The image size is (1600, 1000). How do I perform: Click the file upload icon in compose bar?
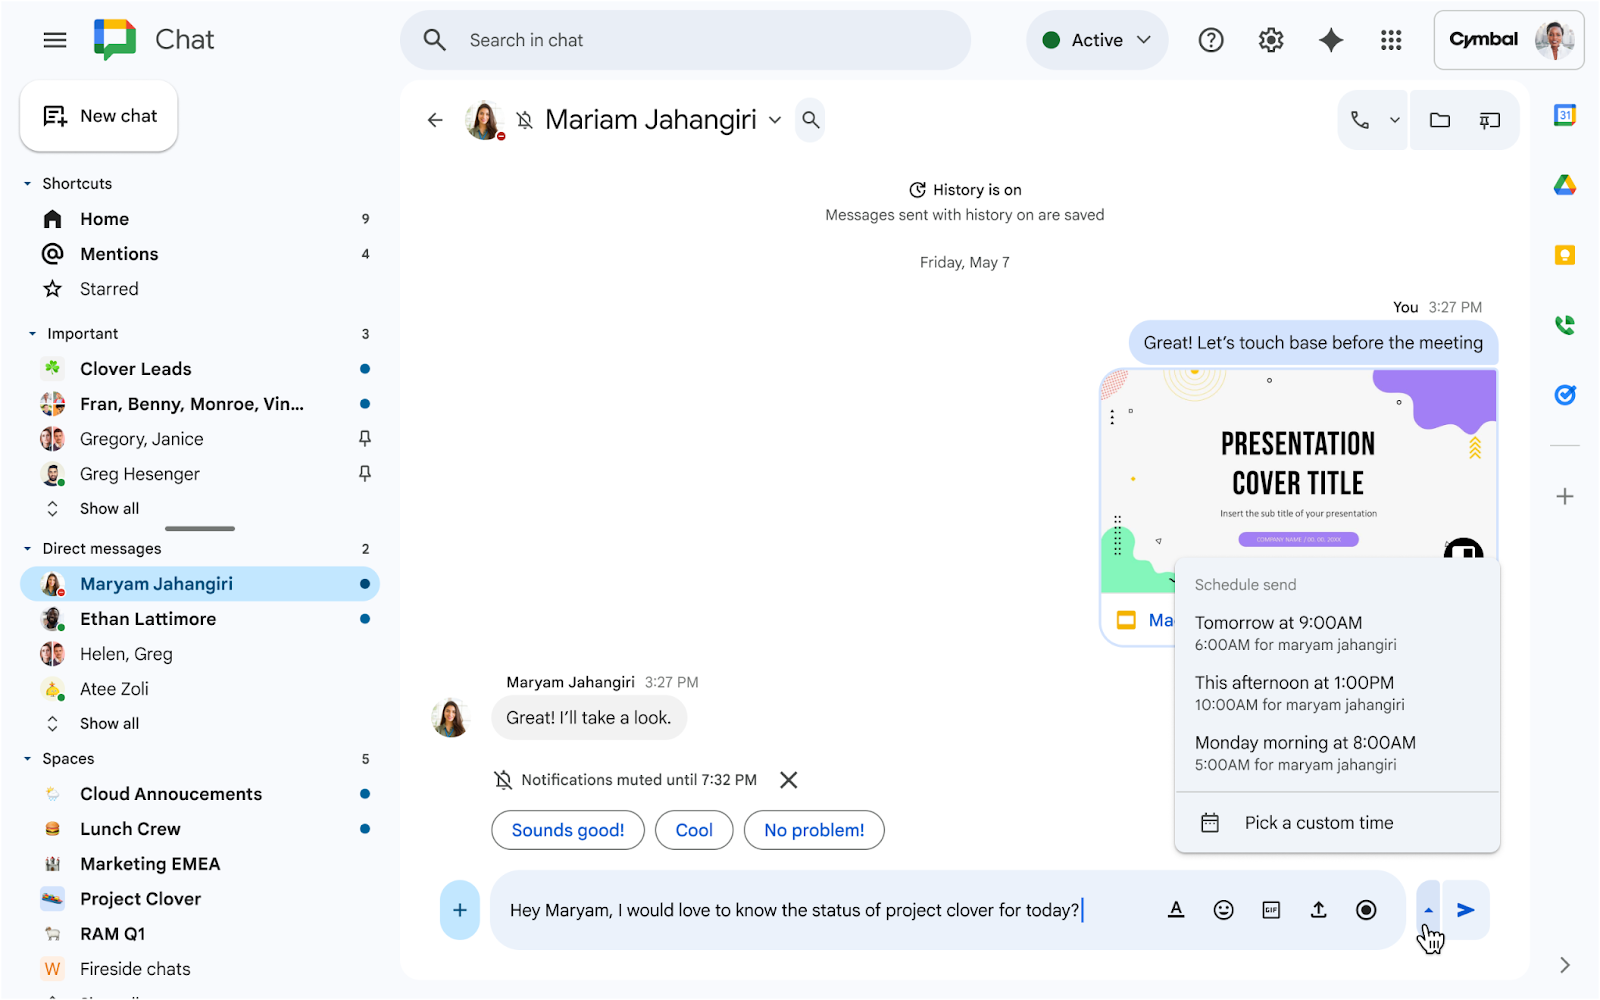pyautogui.click(x=1318, y=910)
